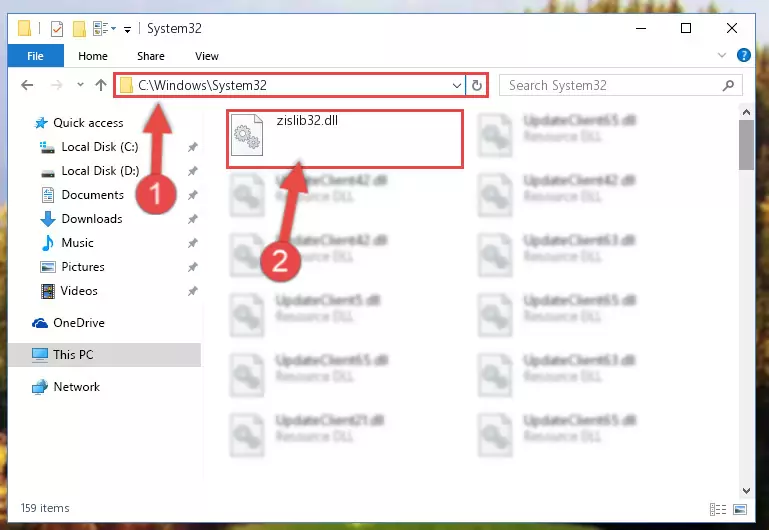Switch to the Home ribbon tab
Screen dimensions: 769x530
tap(93, 56)
